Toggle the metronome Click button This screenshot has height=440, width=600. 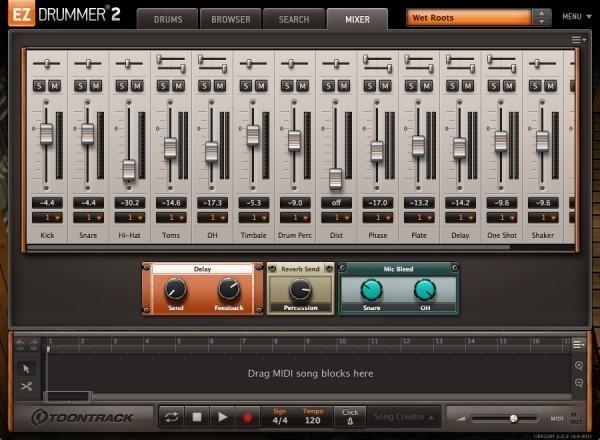click(x=350, y=416)
